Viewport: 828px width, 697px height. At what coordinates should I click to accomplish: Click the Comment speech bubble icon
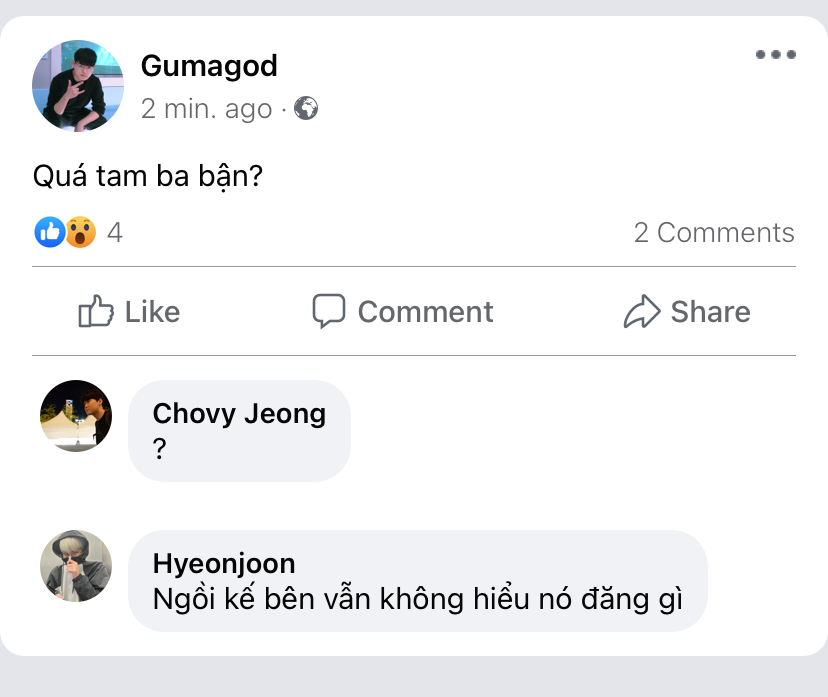329,312
